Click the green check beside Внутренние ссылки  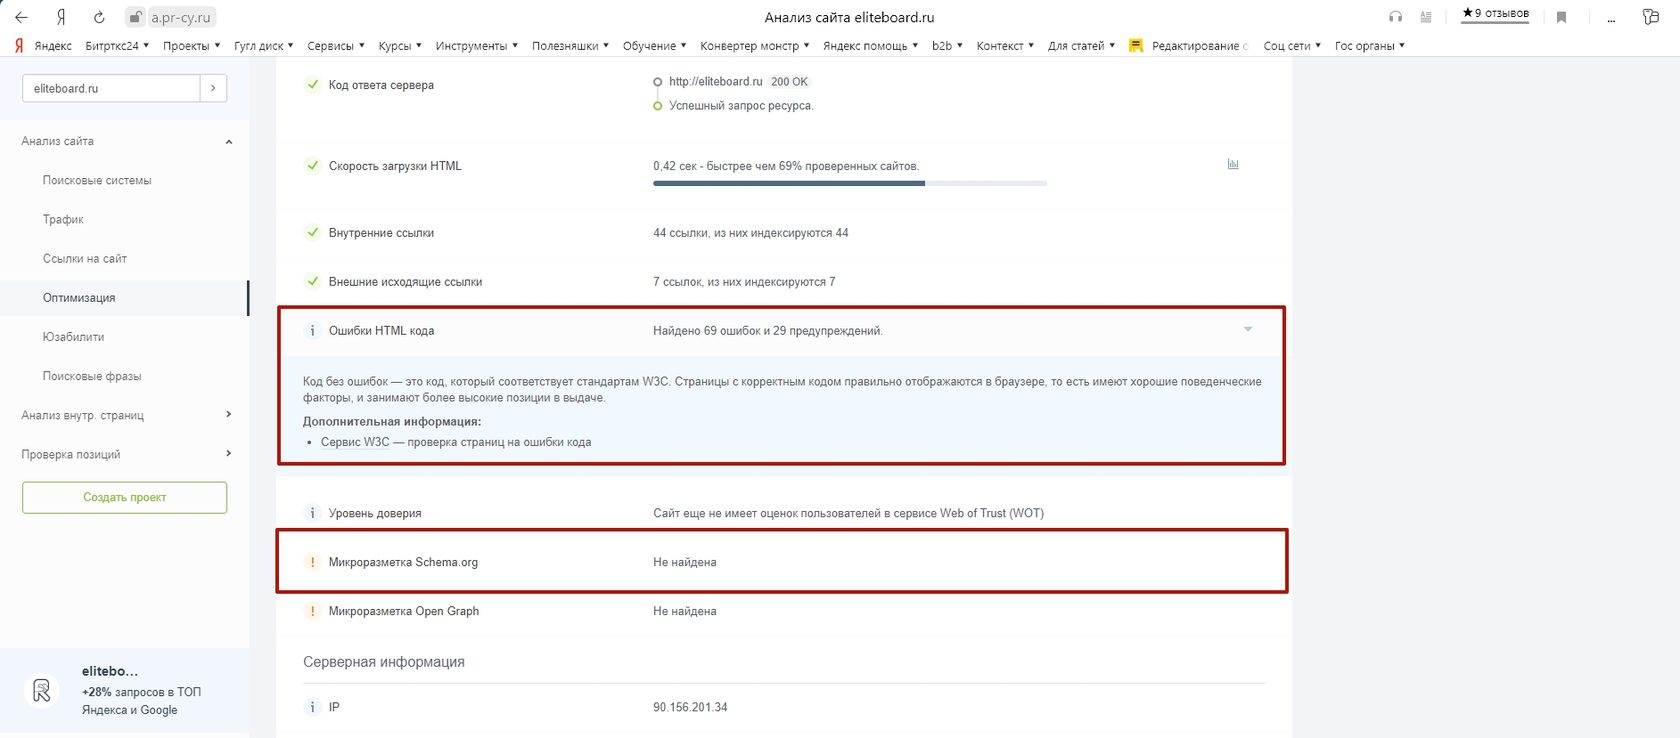[x=312, y=233]
